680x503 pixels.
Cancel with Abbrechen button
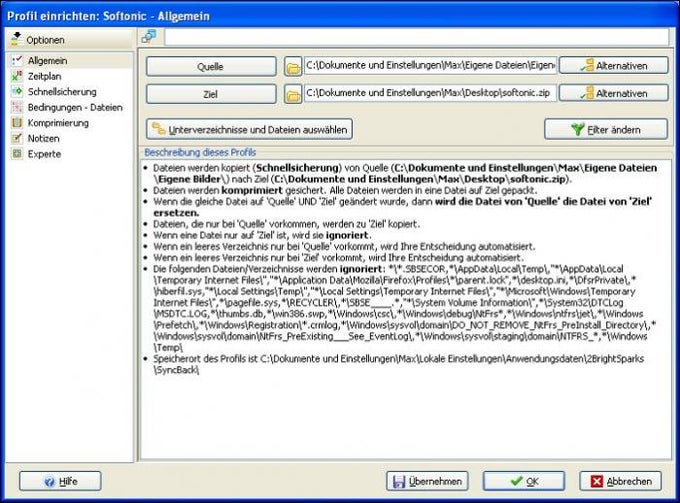(621, 481)
